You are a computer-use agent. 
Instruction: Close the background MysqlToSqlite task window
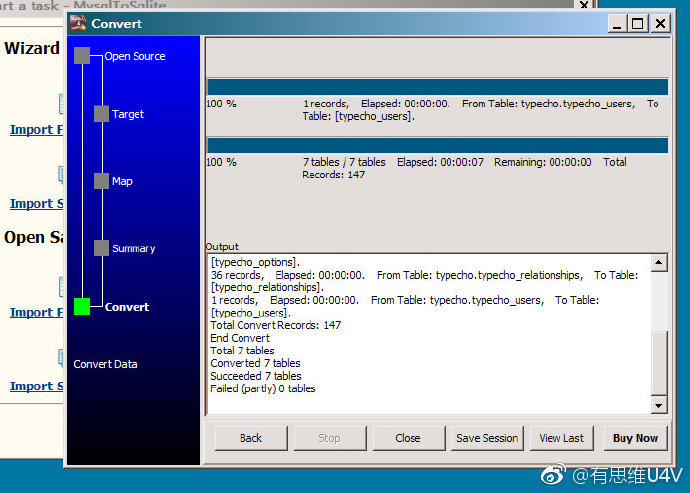[584, 4]
